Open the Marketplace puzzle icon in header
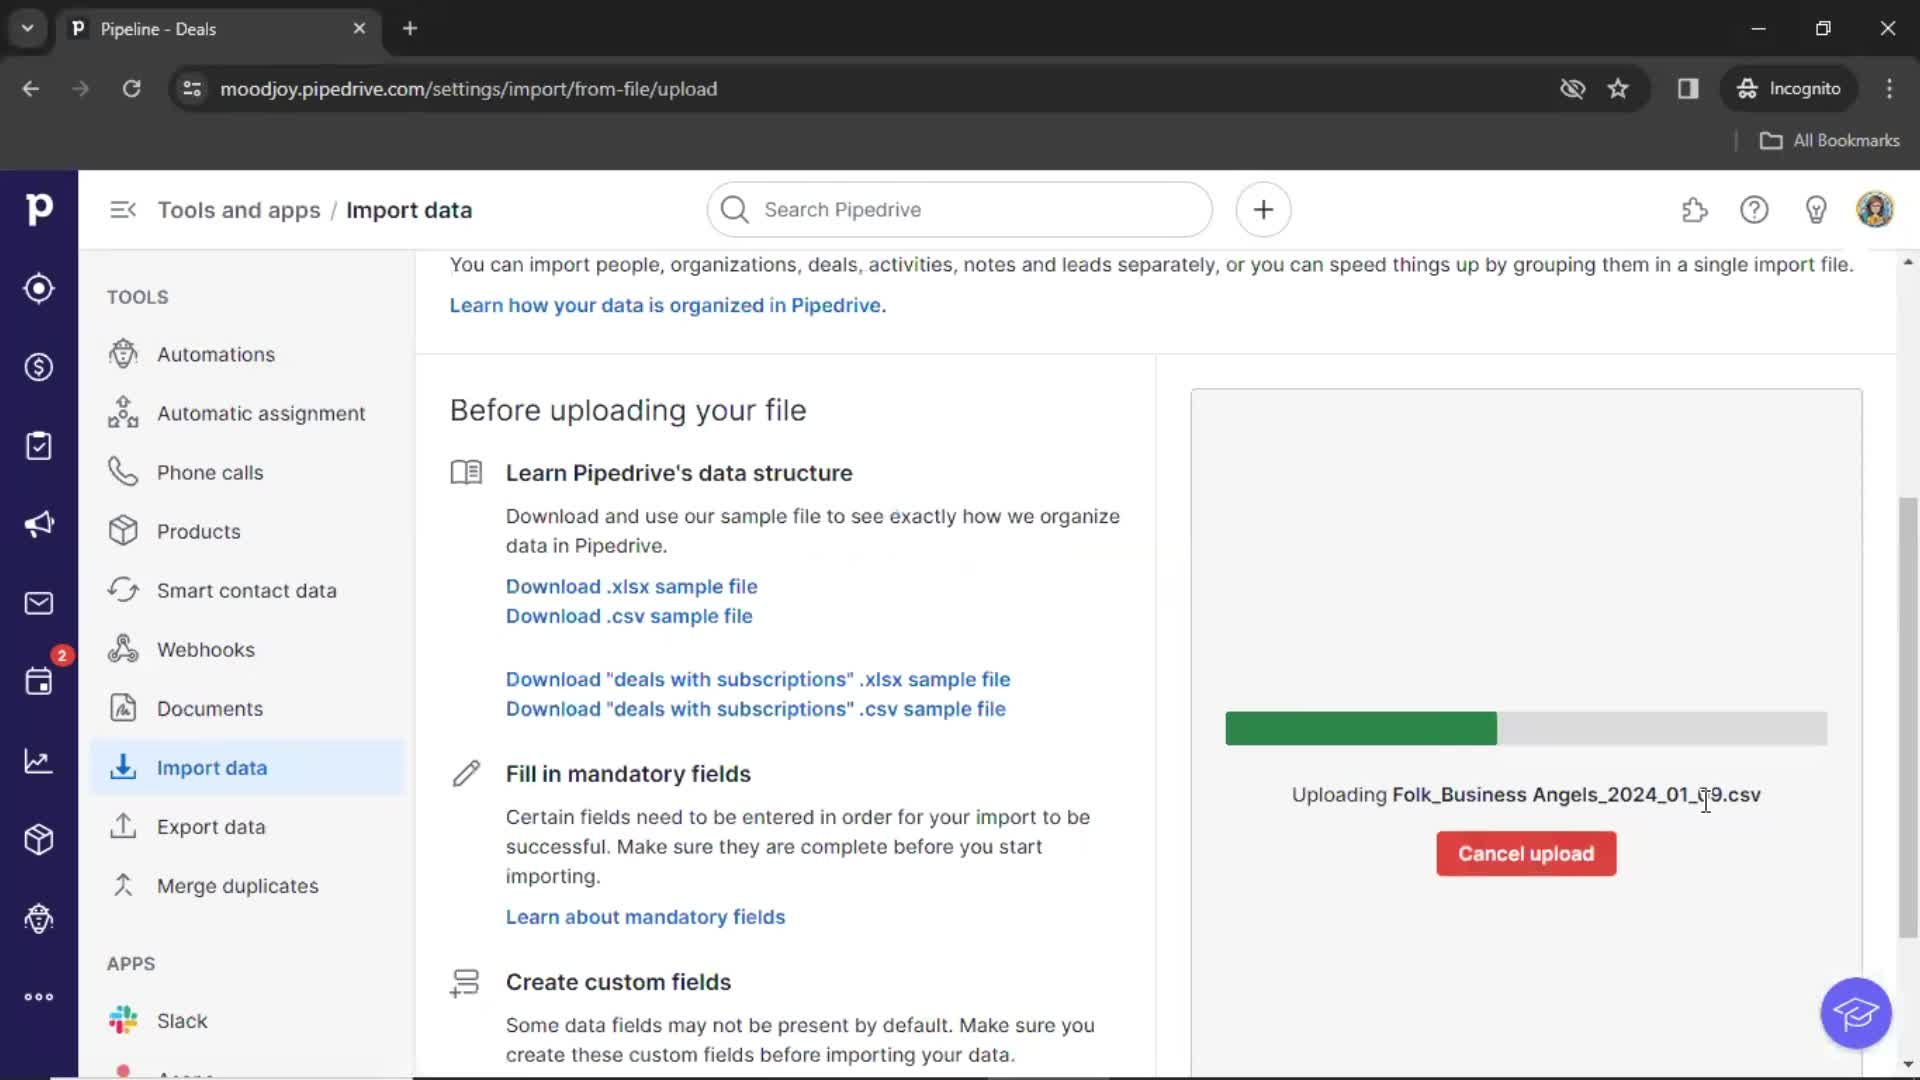This screenshot has width=1920, height=1080. point(1694,210)
